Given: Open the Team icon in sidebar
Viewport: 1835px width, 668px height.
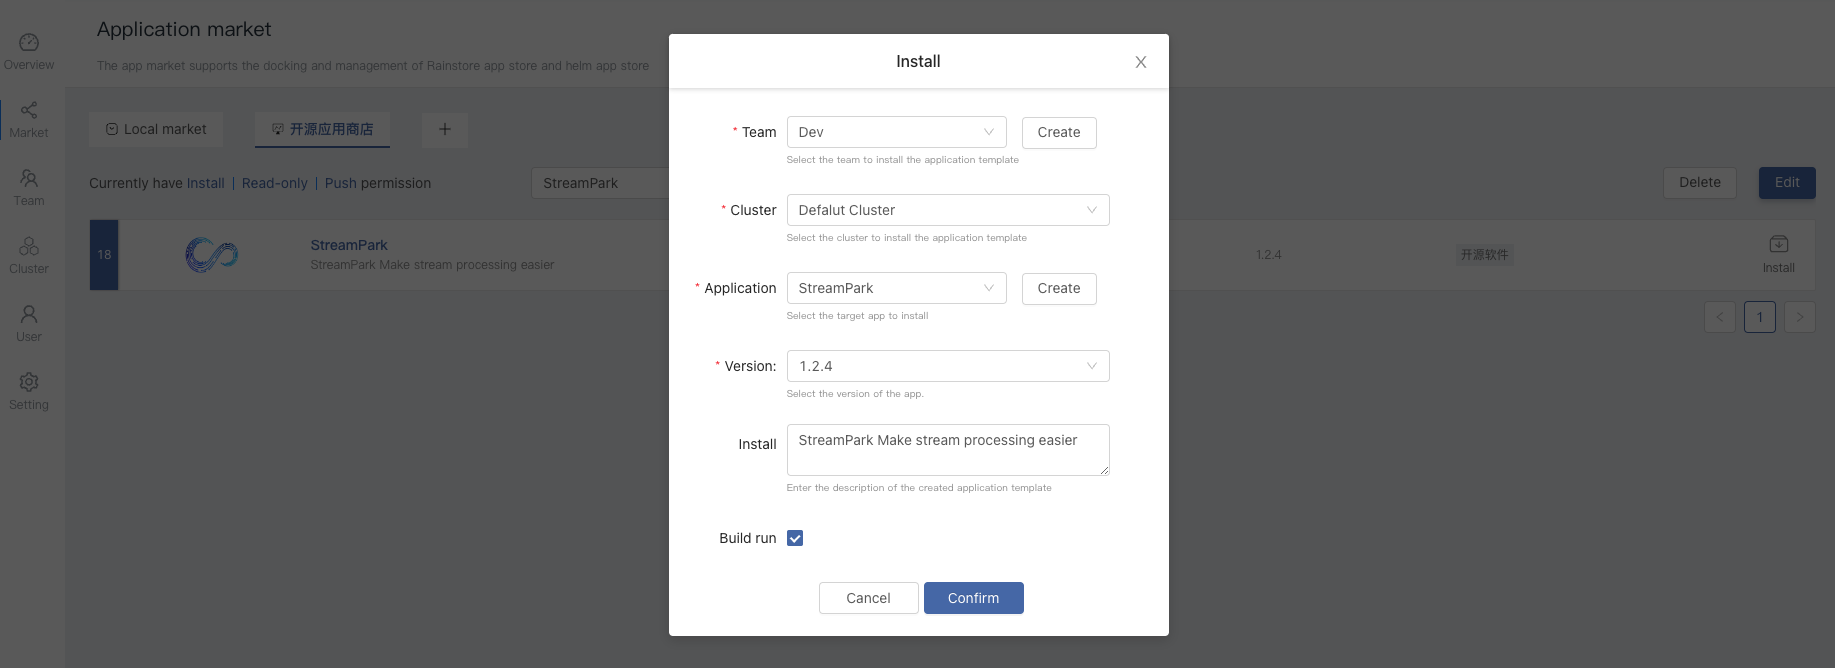Looking at the screenshot, I should pyautogui.click(x=29, y=178).
